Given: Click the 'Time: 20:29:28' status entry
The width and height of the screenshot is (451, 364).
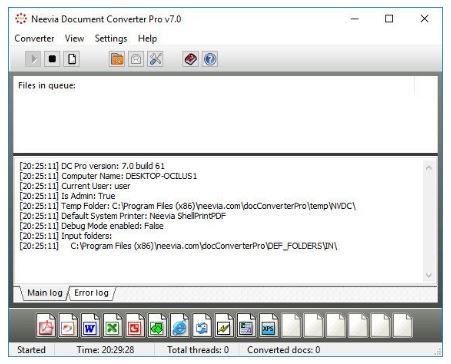Looking at the screenshot, I should click(x=105, y=350).
